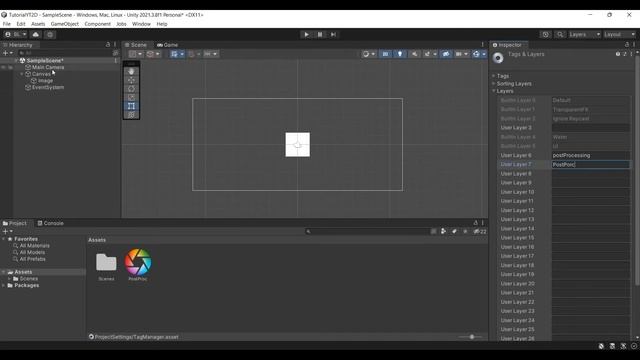Image resolution: width=640 pixels, height=360 pixels.
Task: Open the Layers dropdown in top toolbar
Action: tap(584, 35)
